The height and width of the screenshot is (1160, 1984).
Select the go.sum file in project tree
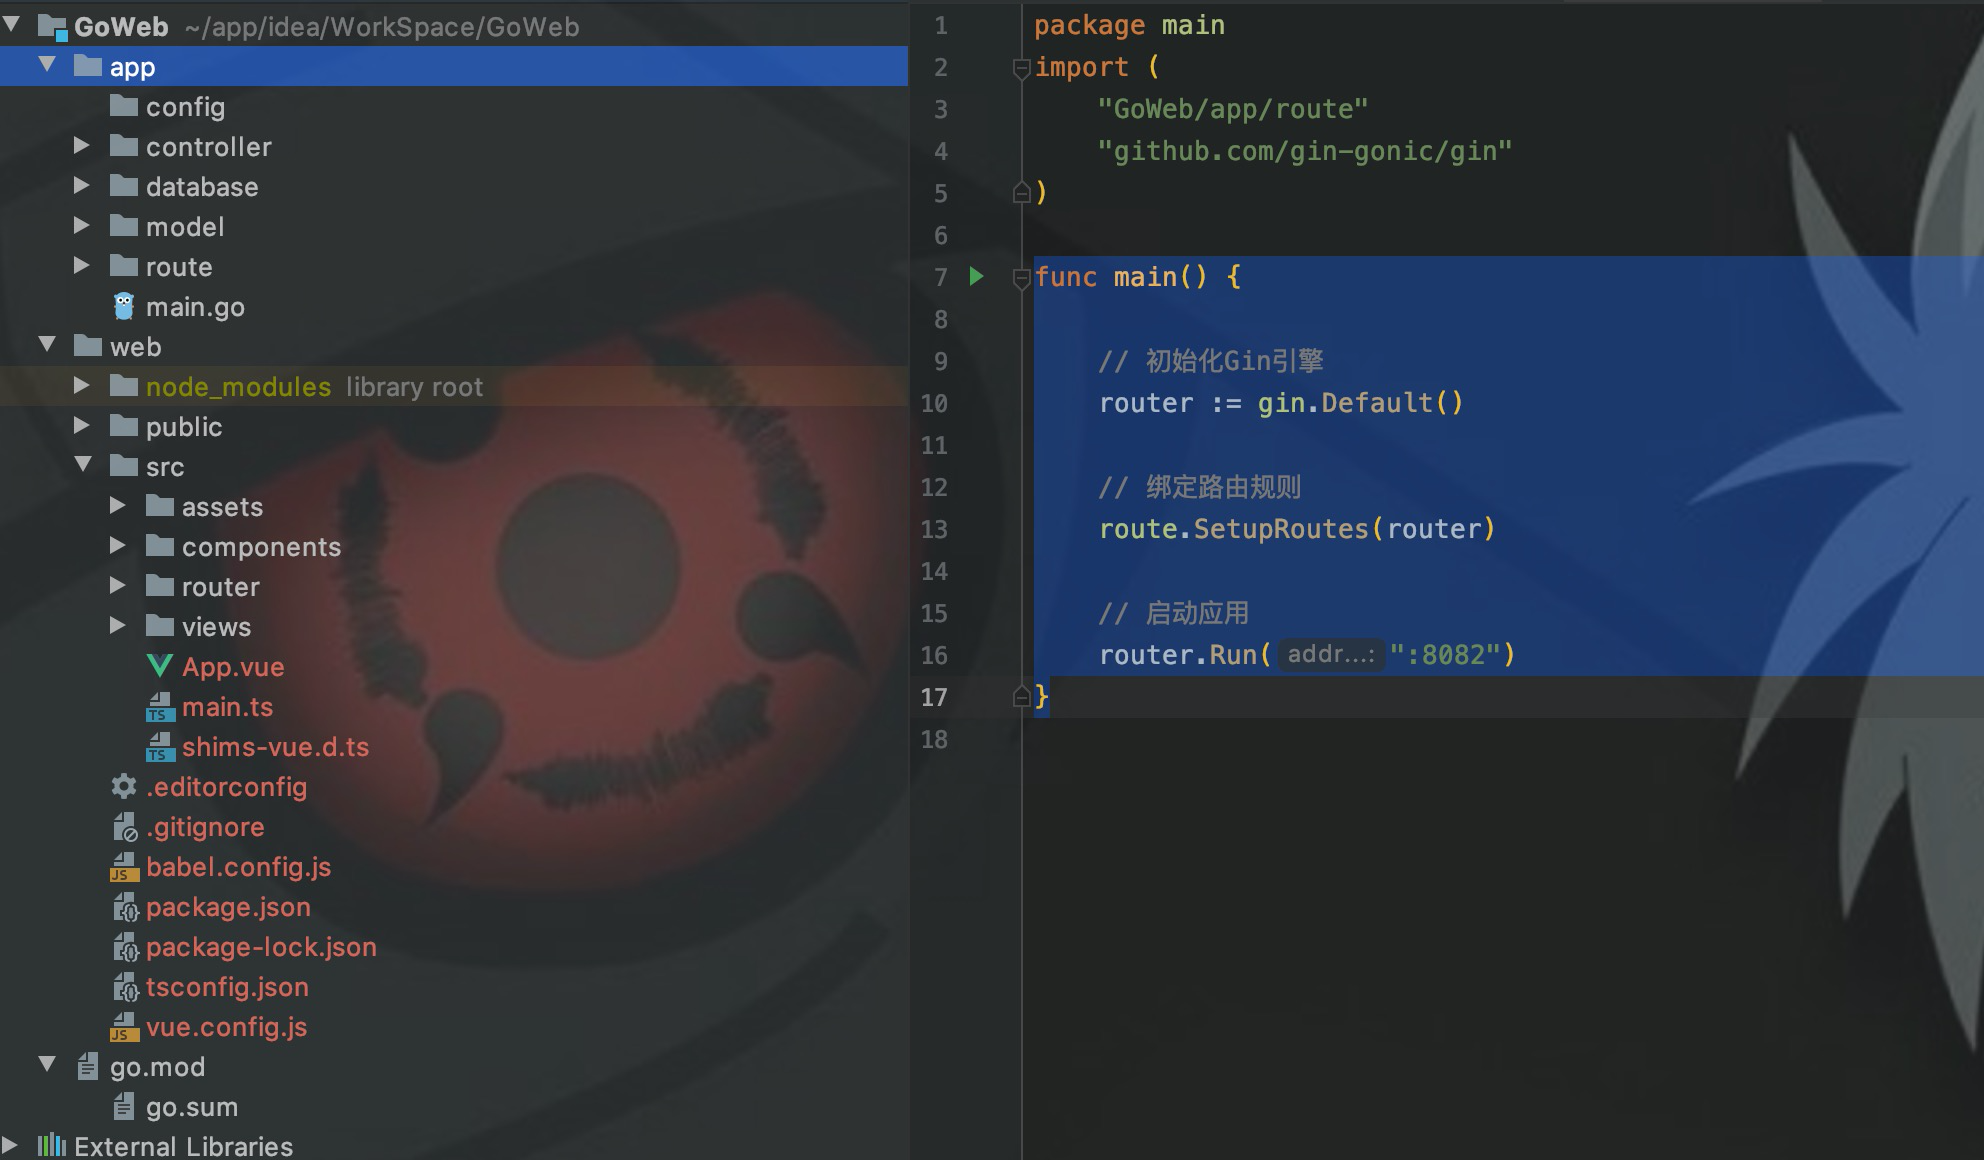pos(191,1107)
